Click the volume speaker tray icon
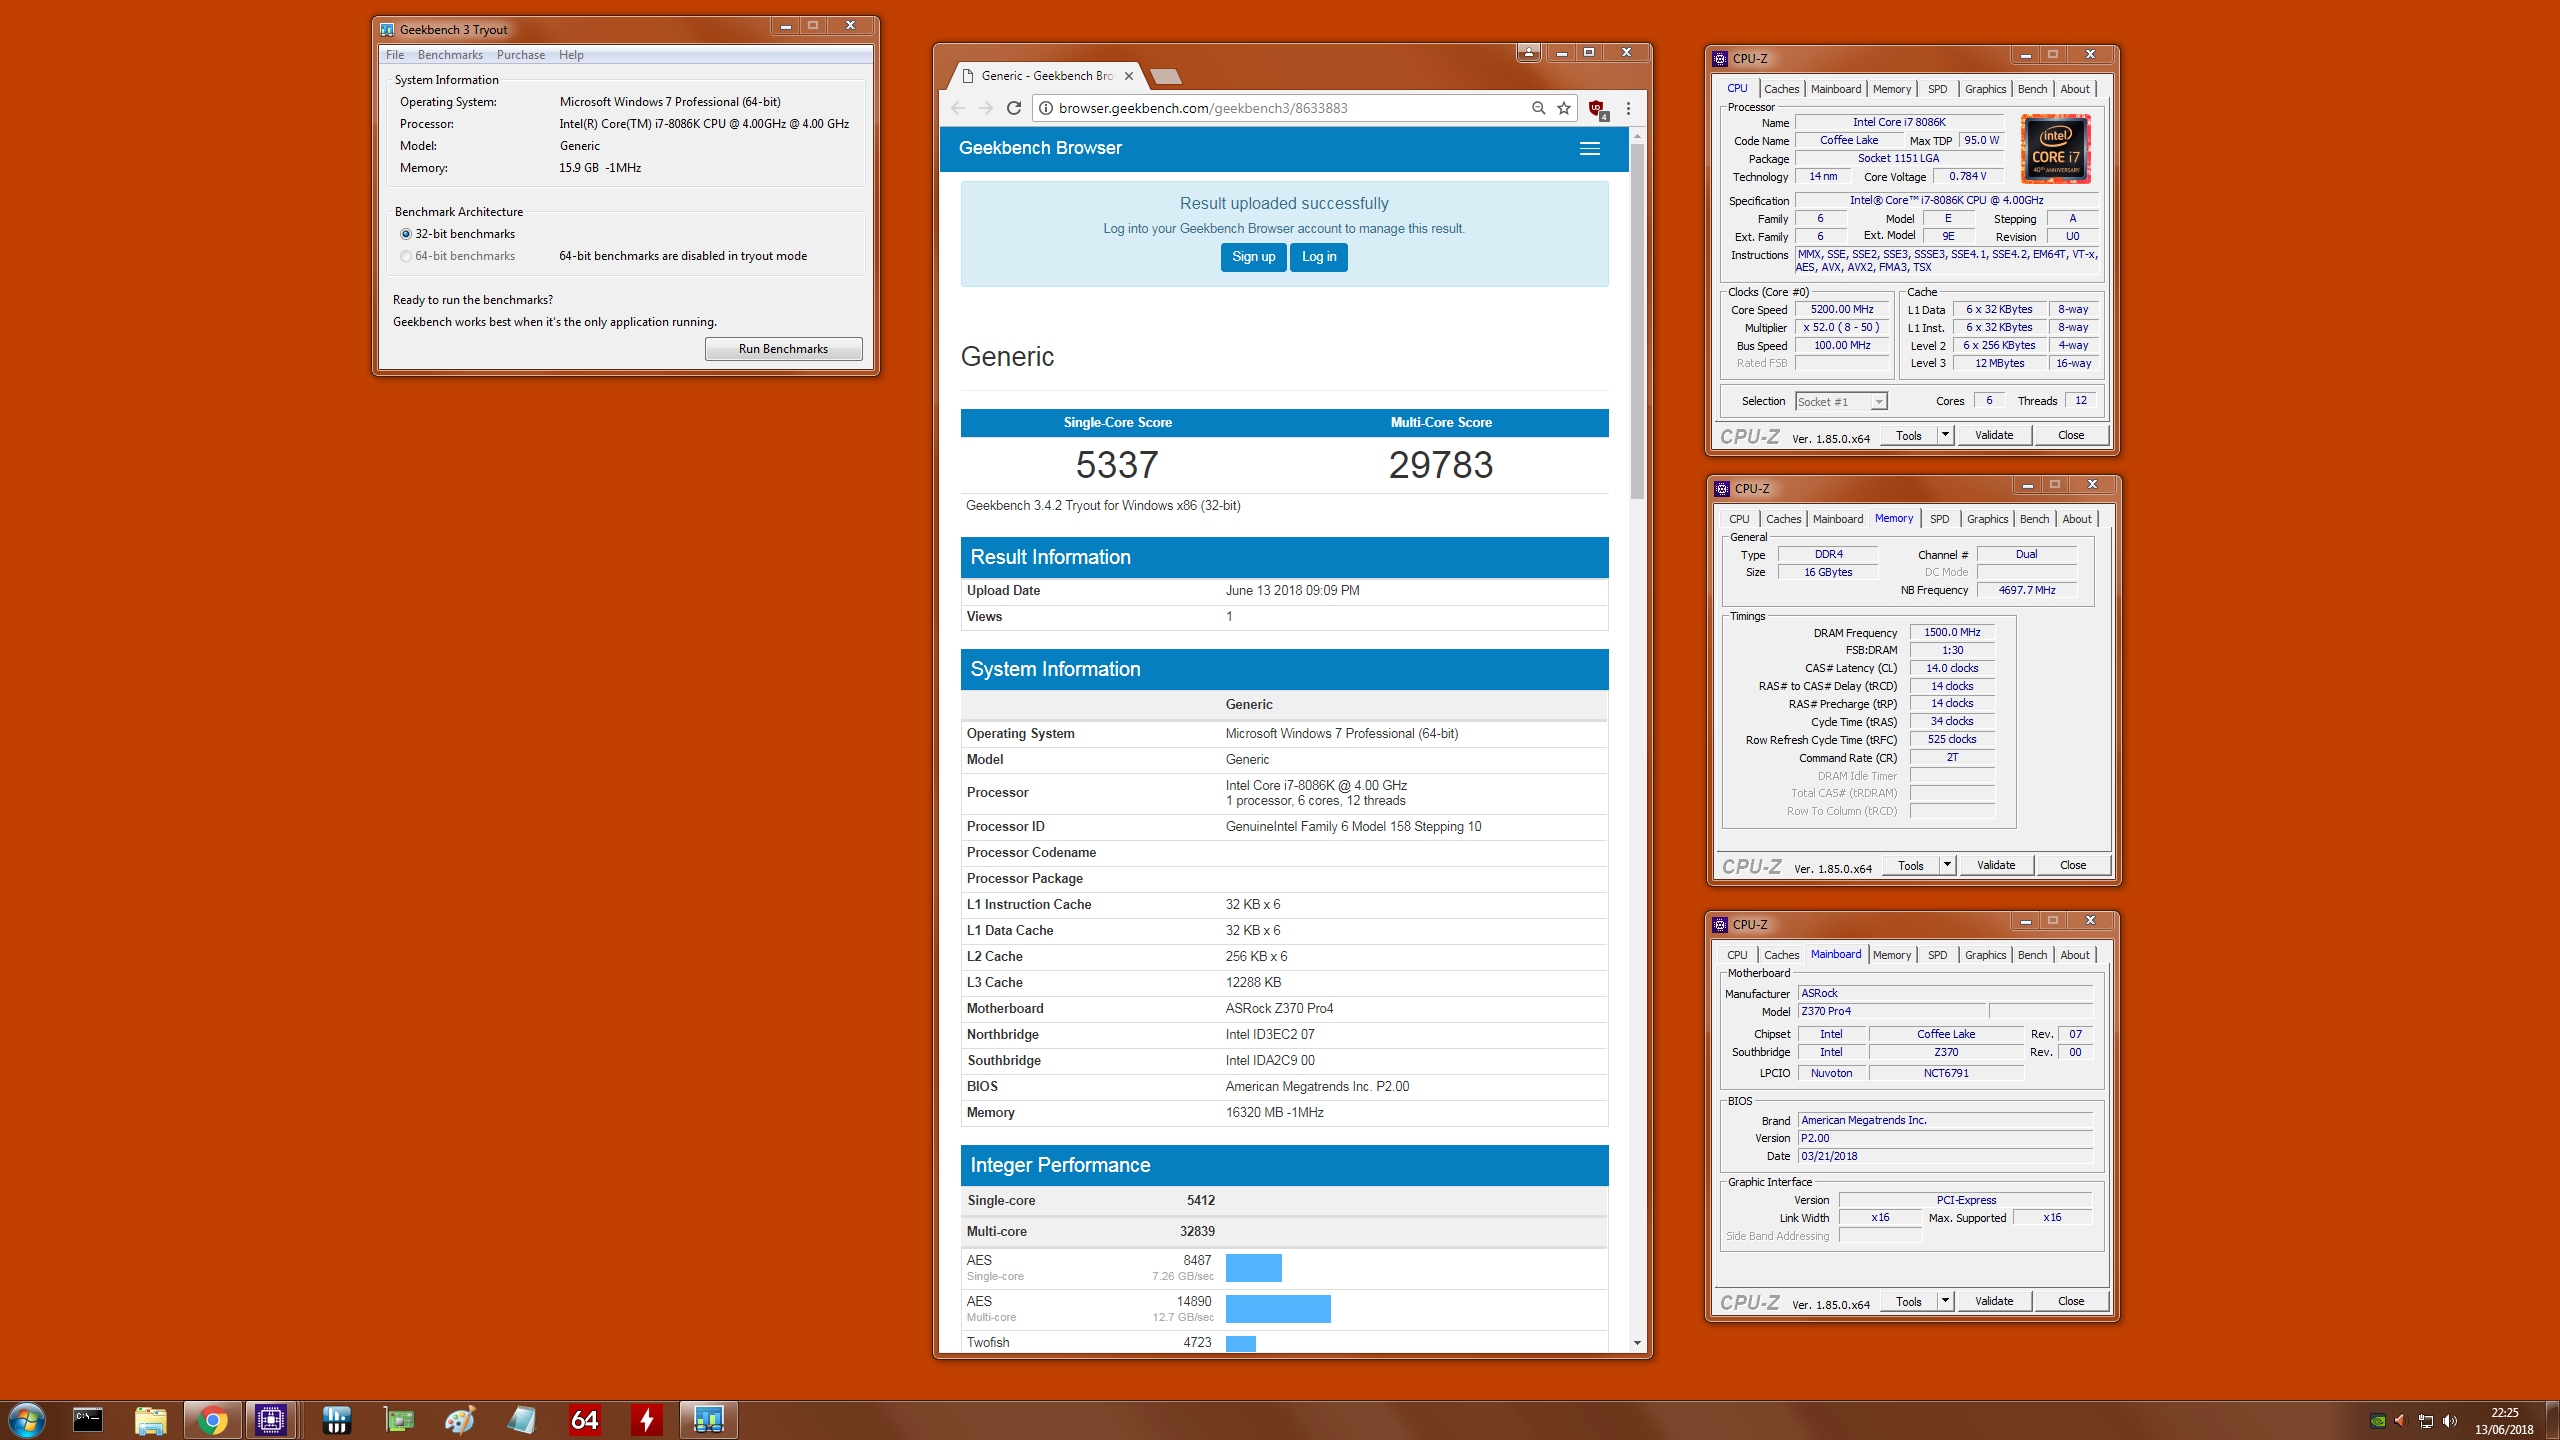Image resolution: width=2560 pixels, height=1440 pixels. coord(2449,1421)
